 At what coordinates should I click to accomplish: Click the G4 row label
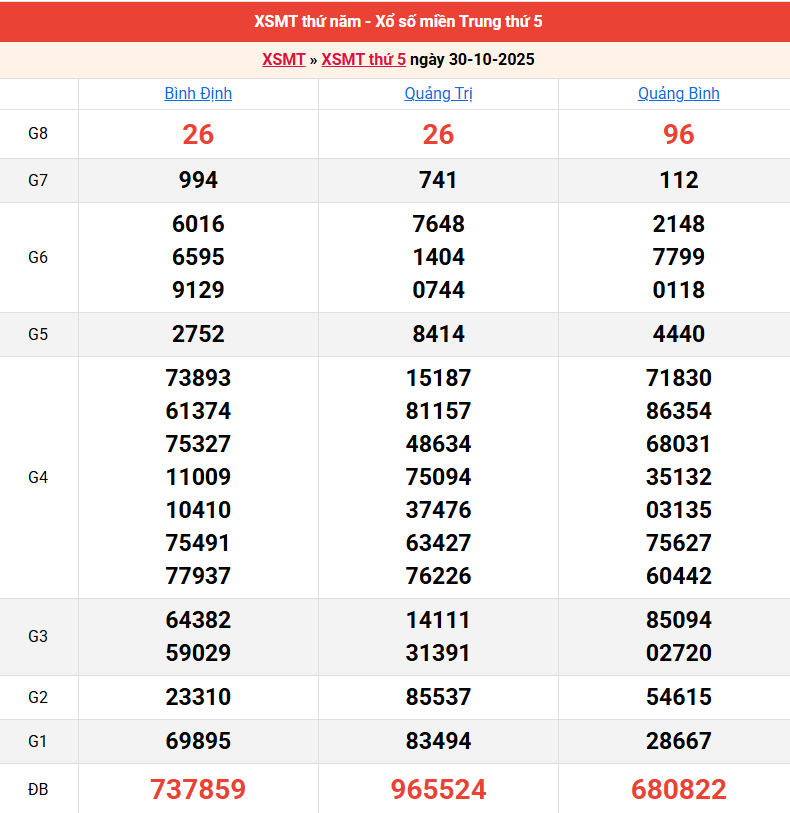pyautogui.click(x=38, y=477)
